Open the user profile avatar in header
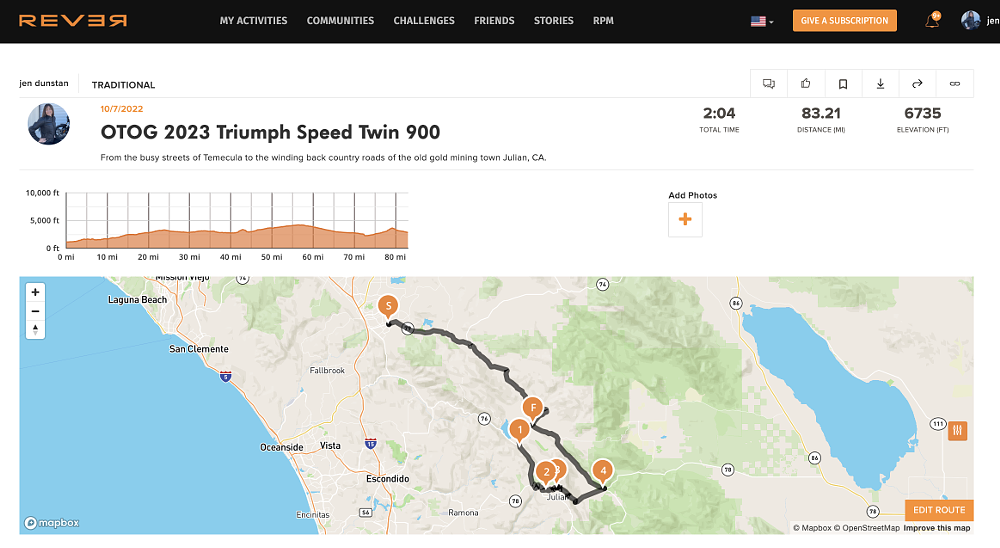The image size is (1000, 548). click(971, 20)
